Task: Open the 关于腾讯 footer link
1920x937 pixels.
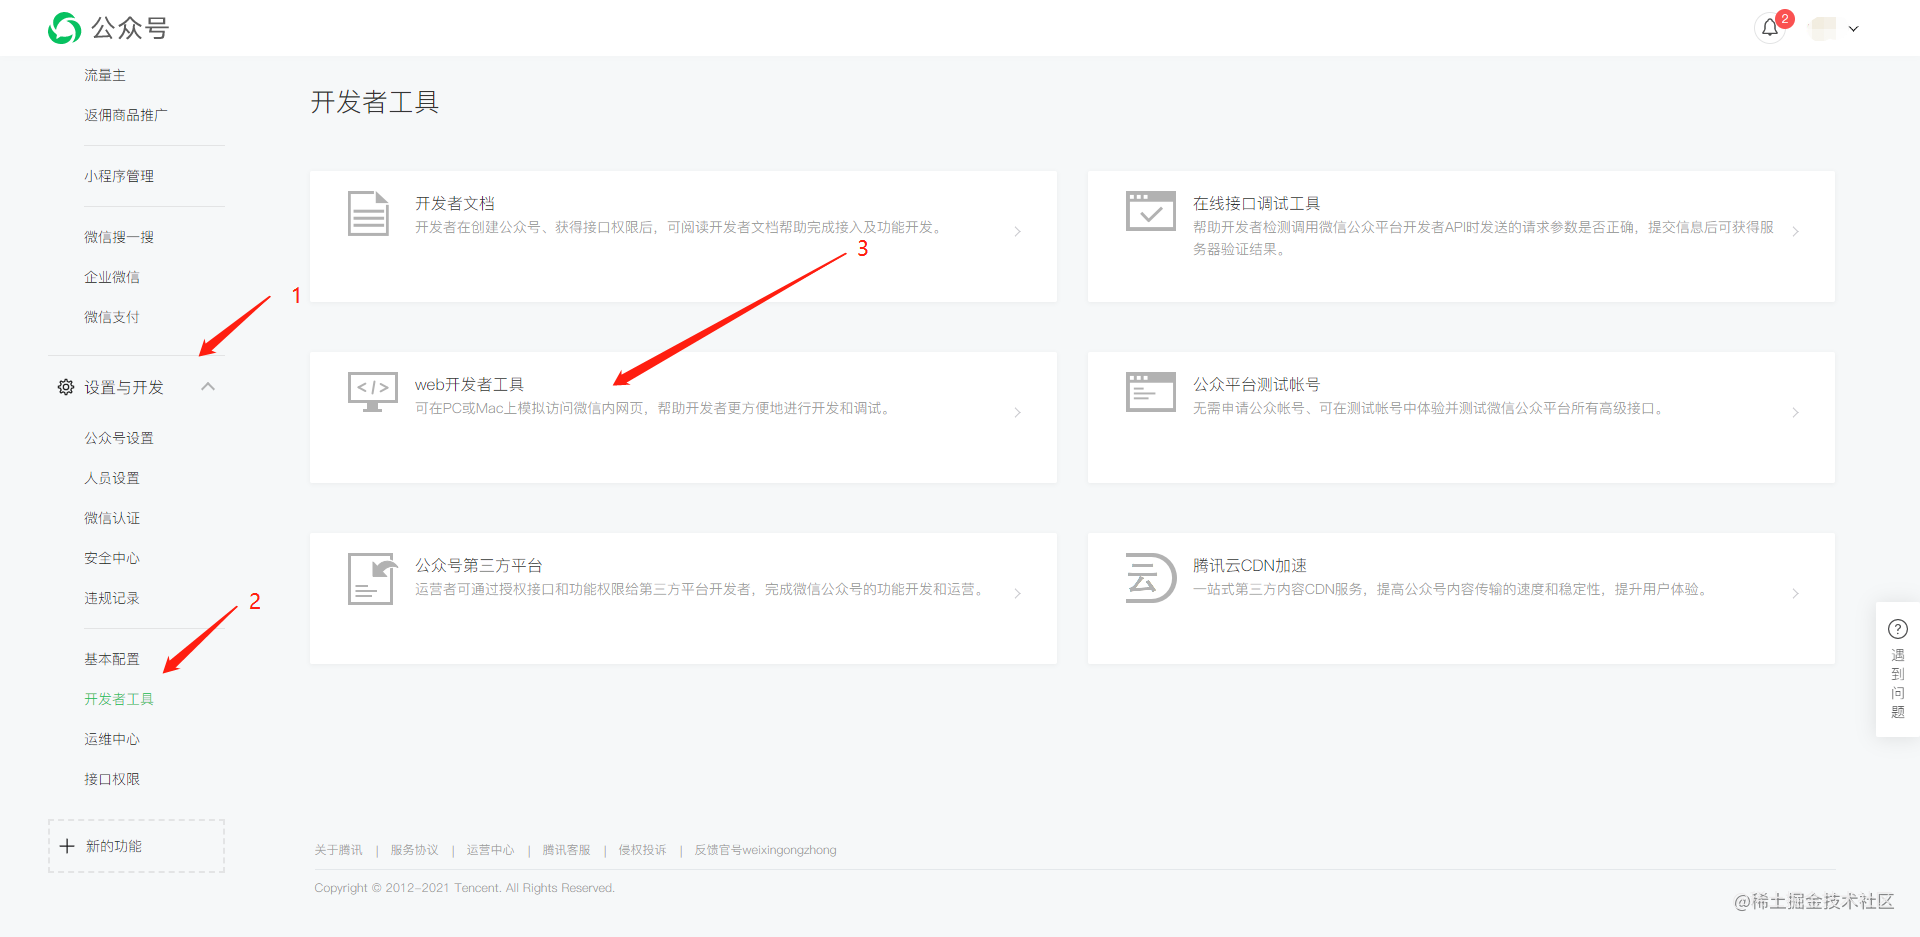Action: coord(338,850)
